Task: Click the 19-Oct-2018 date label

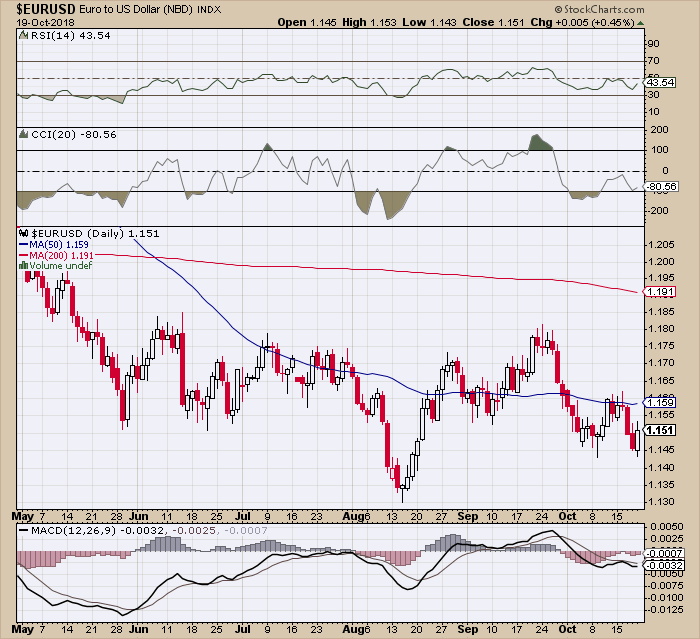Action: point(46,23)
